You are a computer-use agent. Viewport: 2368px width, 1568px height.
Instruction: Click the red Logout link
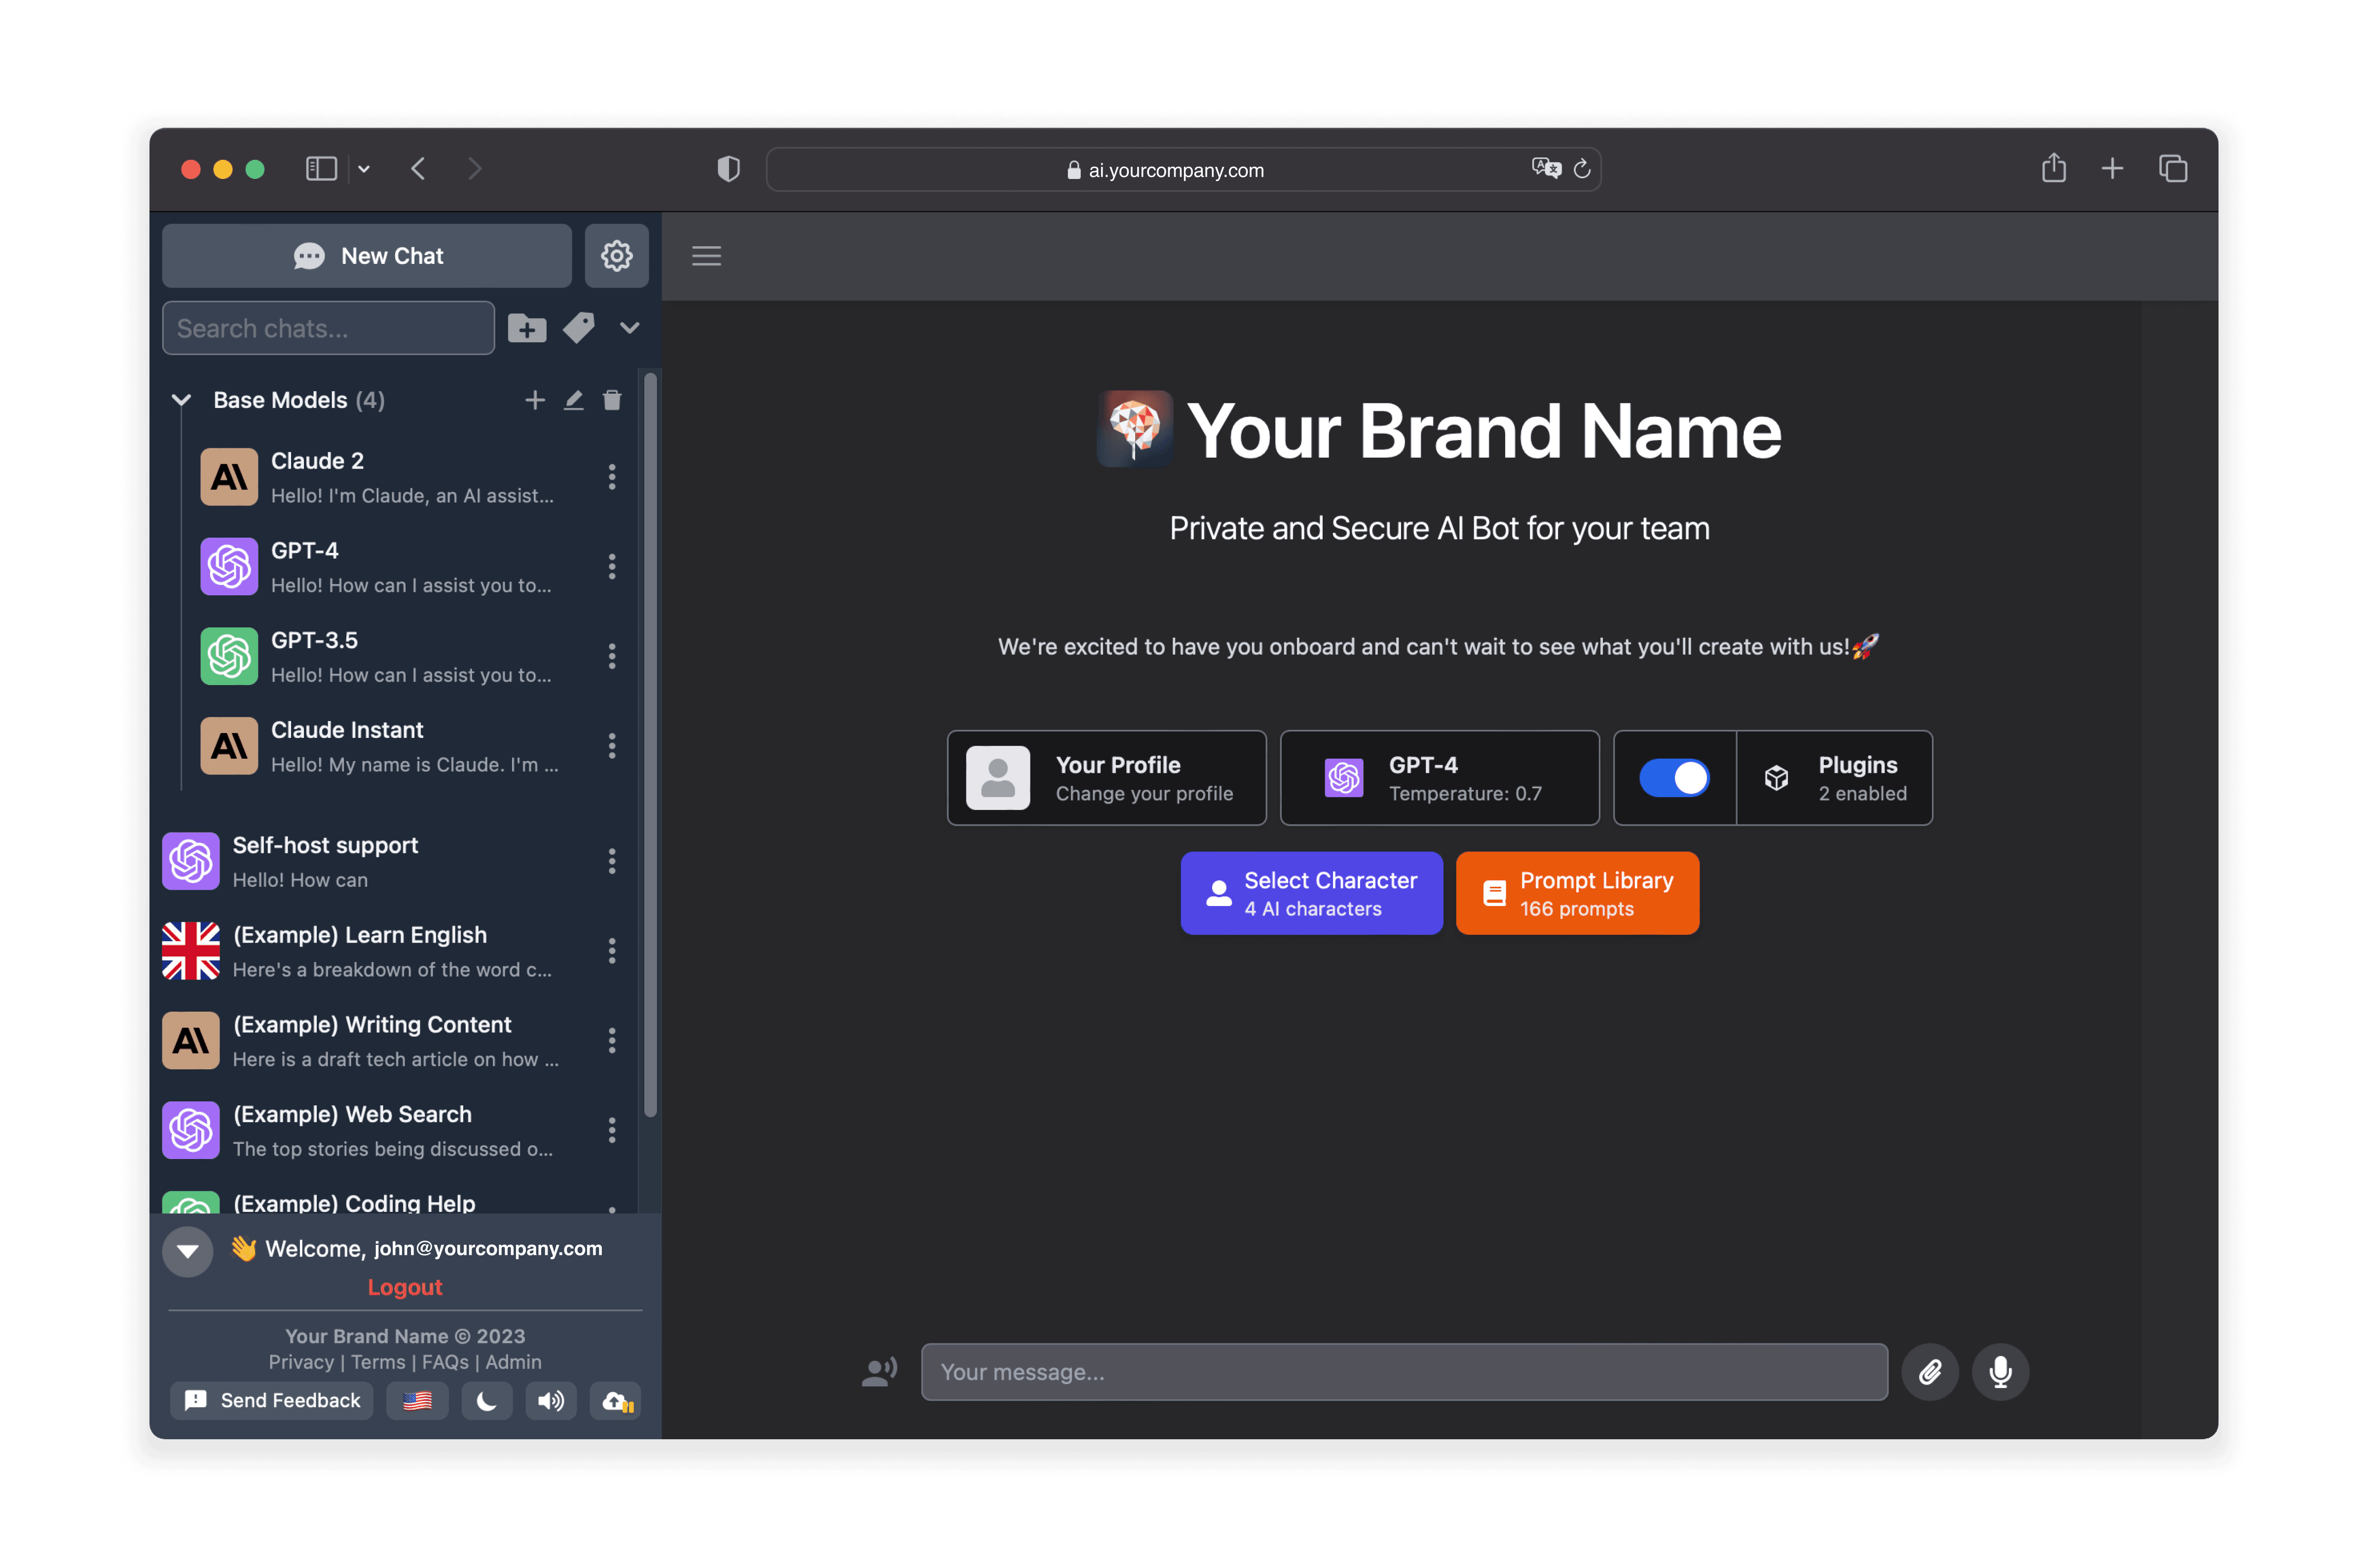coord(404,1287)
